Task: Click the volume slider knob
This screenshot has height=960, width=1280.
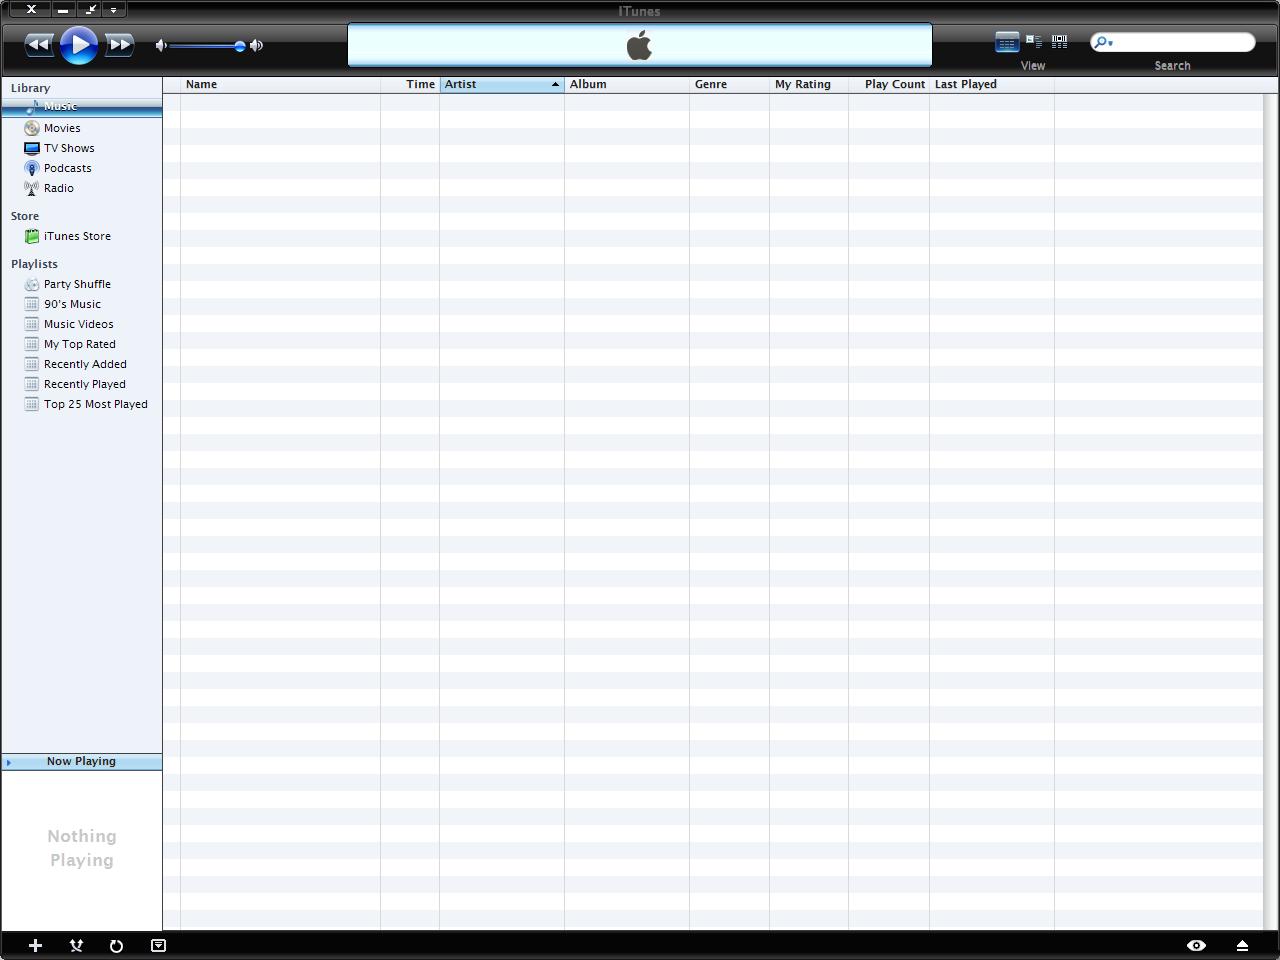Action: pos(240,46)
